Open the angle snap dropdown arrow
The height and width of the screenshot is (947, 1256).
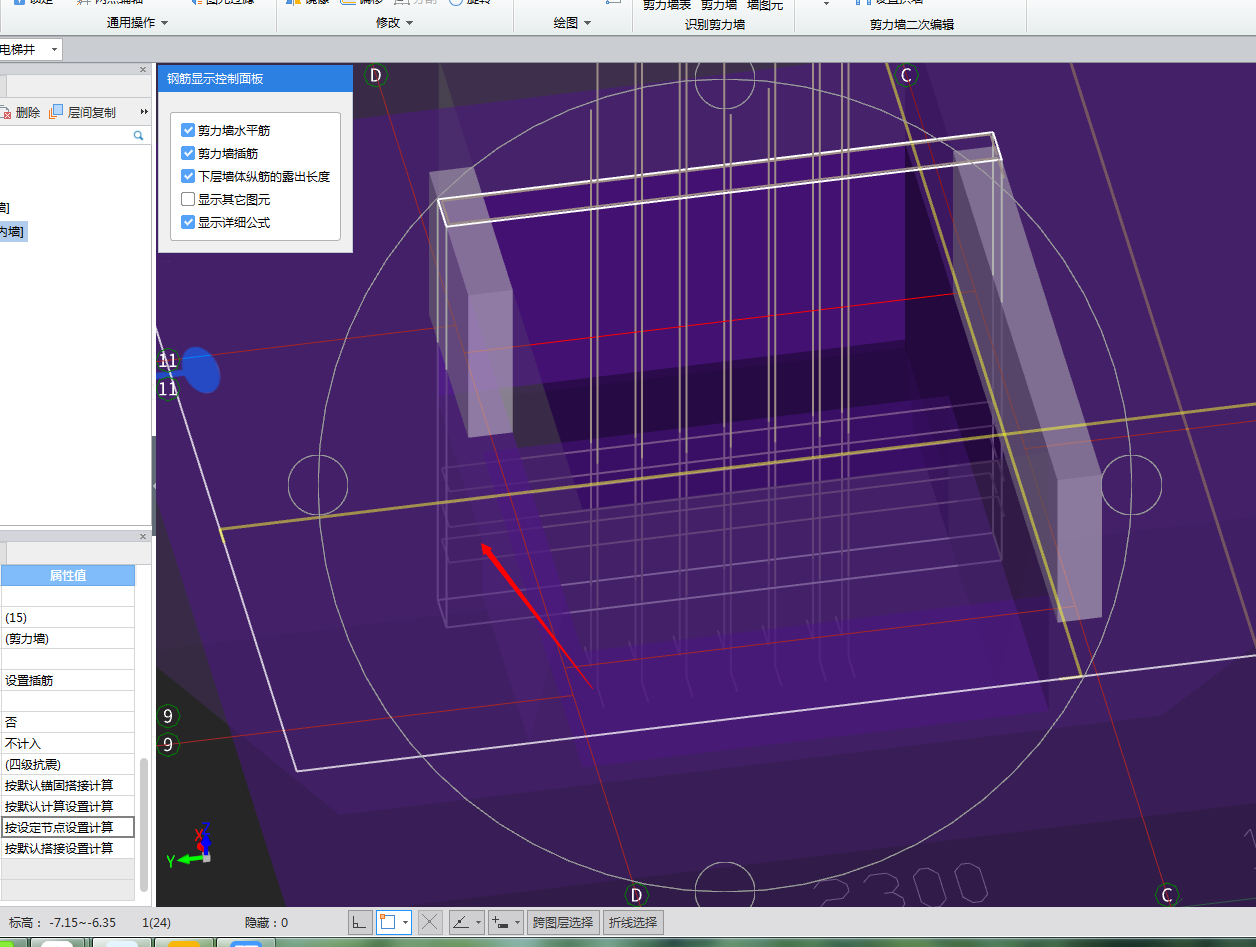click(478, 922)
